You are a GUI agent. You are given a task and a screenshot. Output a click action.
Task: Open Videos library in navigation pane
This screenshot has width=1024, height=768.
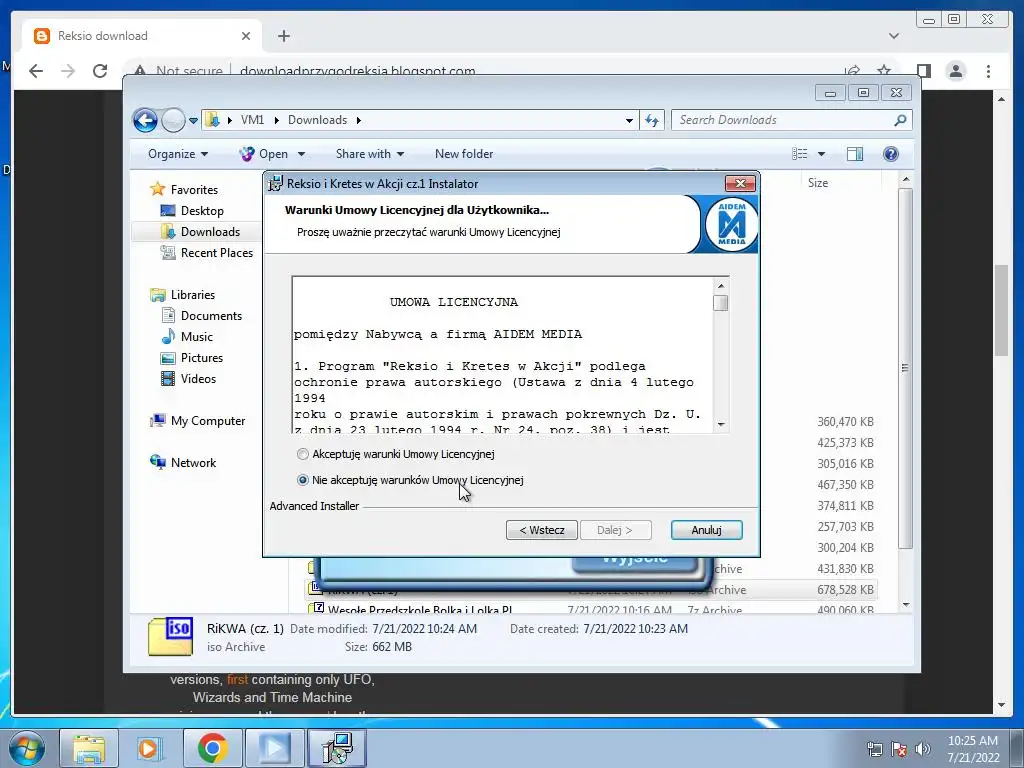[198, 378]
